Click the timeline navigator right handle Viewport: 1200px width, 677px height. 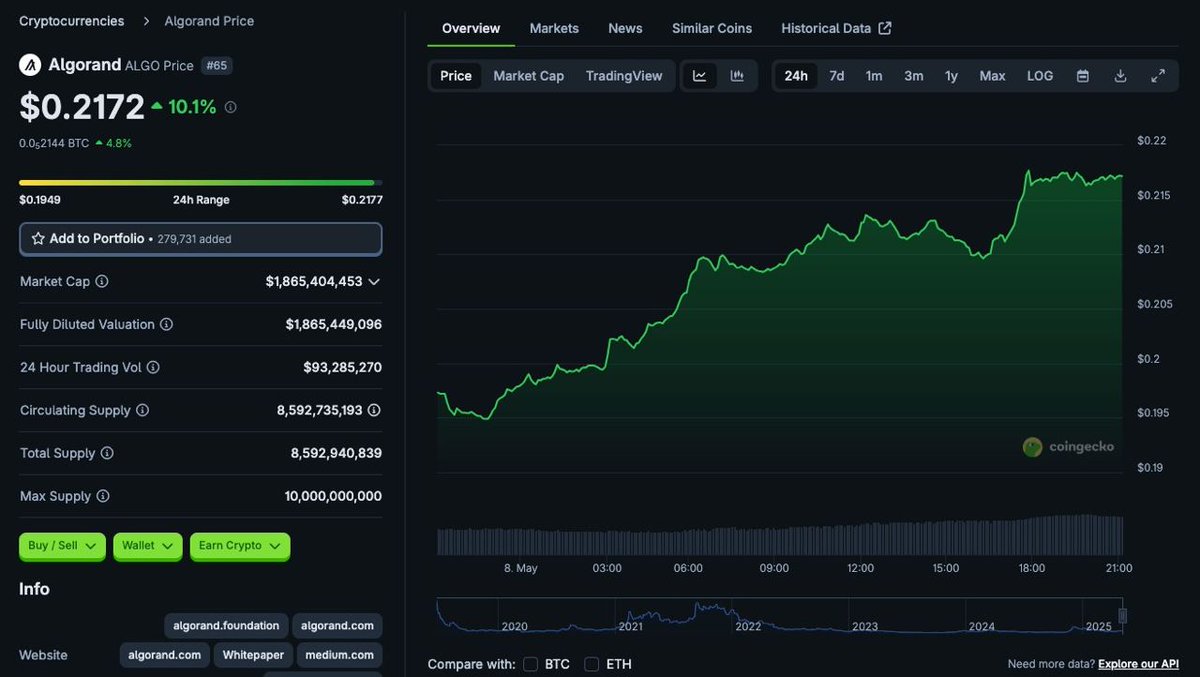[x=1122, y=616]
